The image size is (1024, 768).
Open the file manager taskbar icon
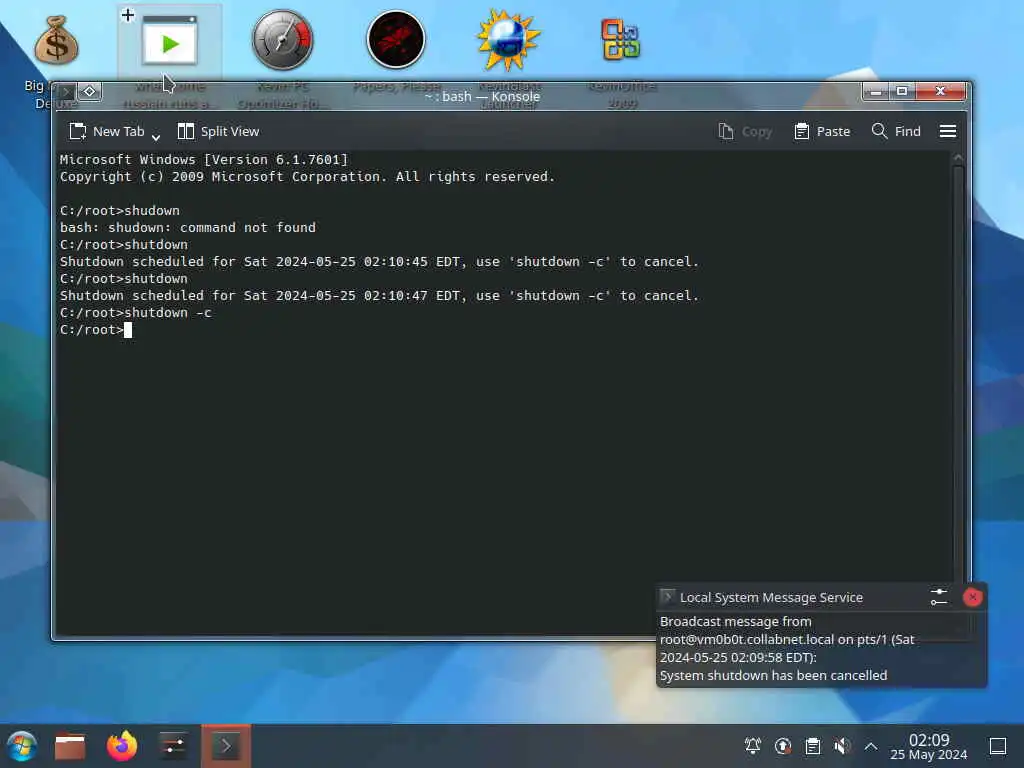pyautogui.click(x=70, y=746)
